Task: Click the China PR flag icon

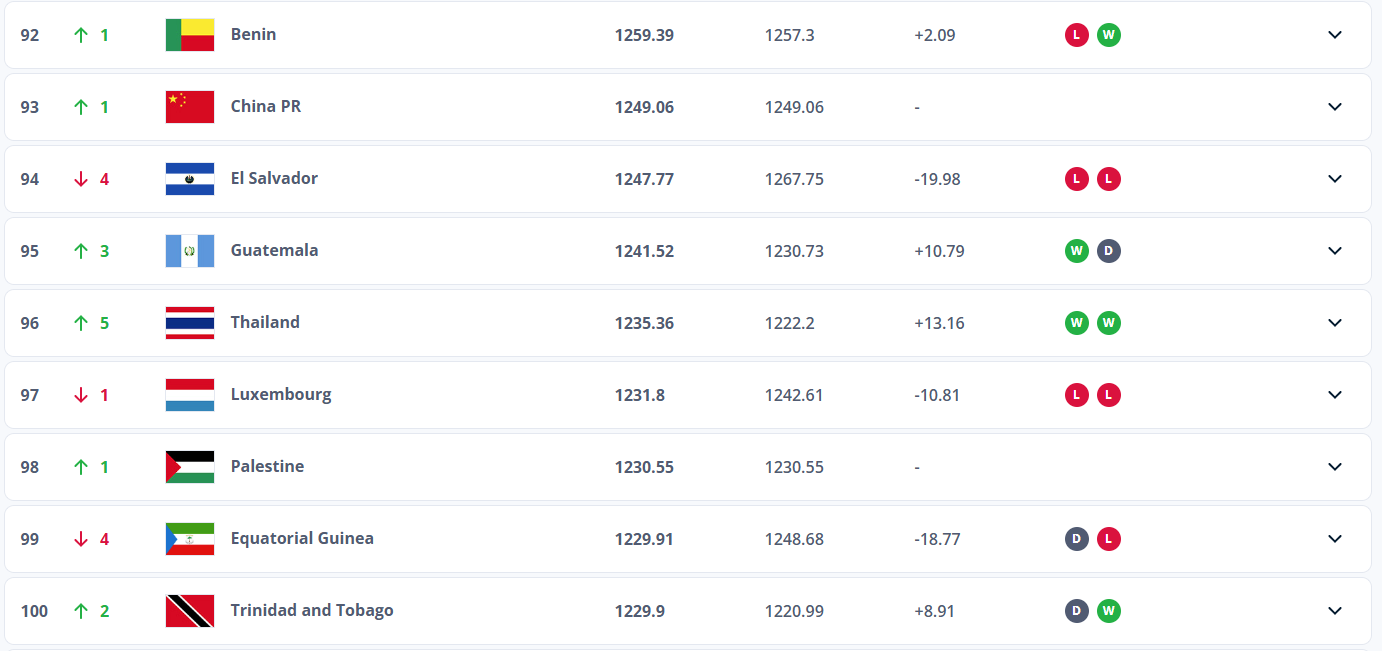Action: click(x=190, y=107)
